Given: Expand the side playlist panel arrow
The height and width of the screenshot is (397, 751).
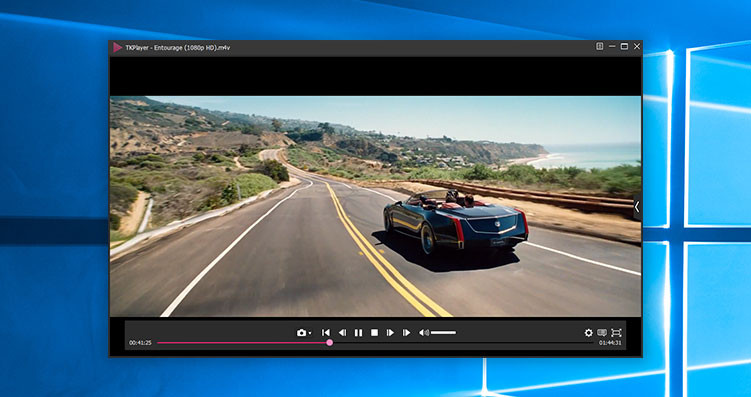Looking at the screenshot, I should tap(637, 207).
